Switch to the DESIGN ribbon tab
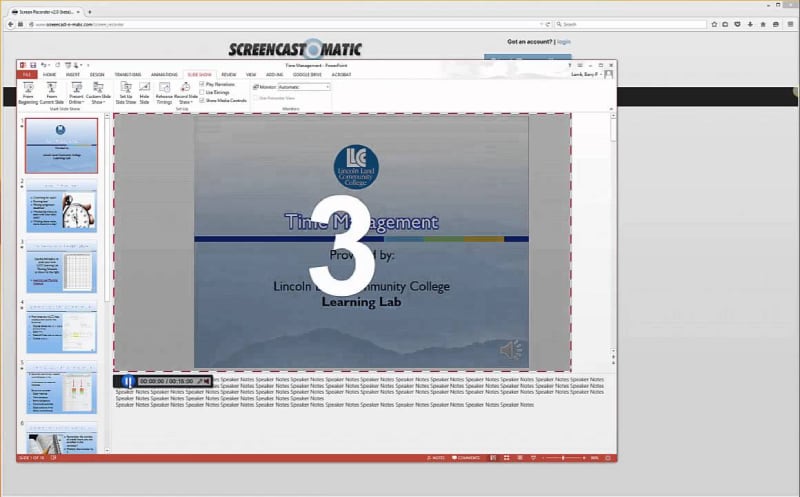This screenshot has width=800, height=497. pyautogui.click(x=97, y=74)
